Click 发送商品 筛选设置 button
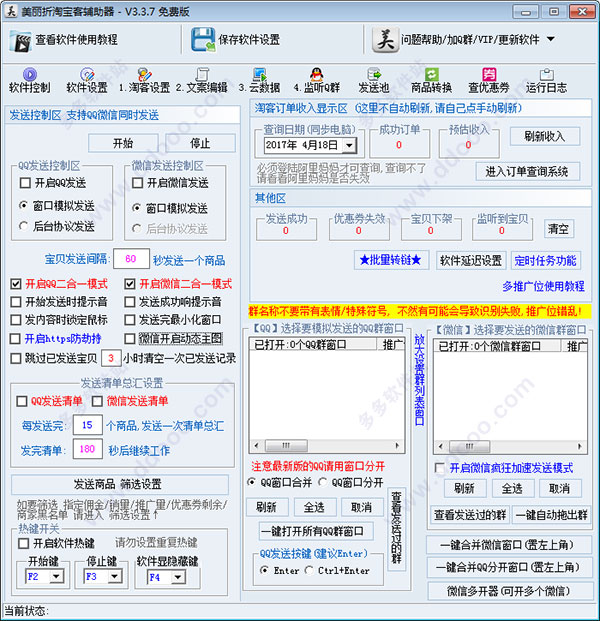 coord(120,484)
